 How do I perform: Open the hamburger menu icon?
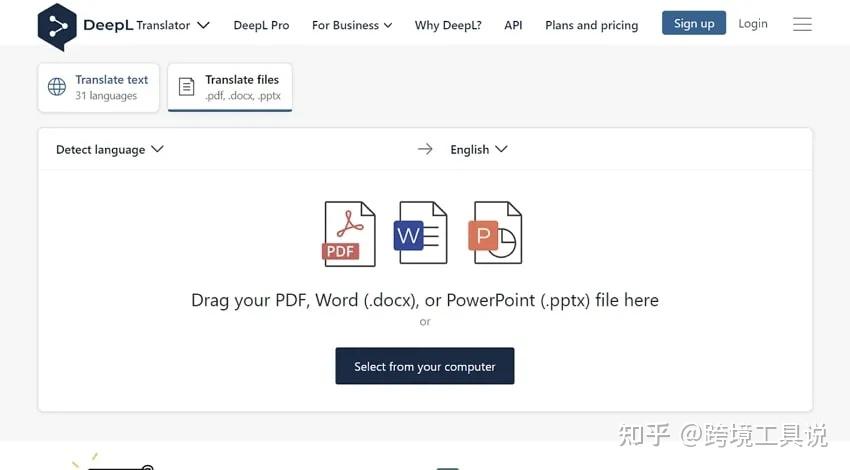(x=802, y=24)
